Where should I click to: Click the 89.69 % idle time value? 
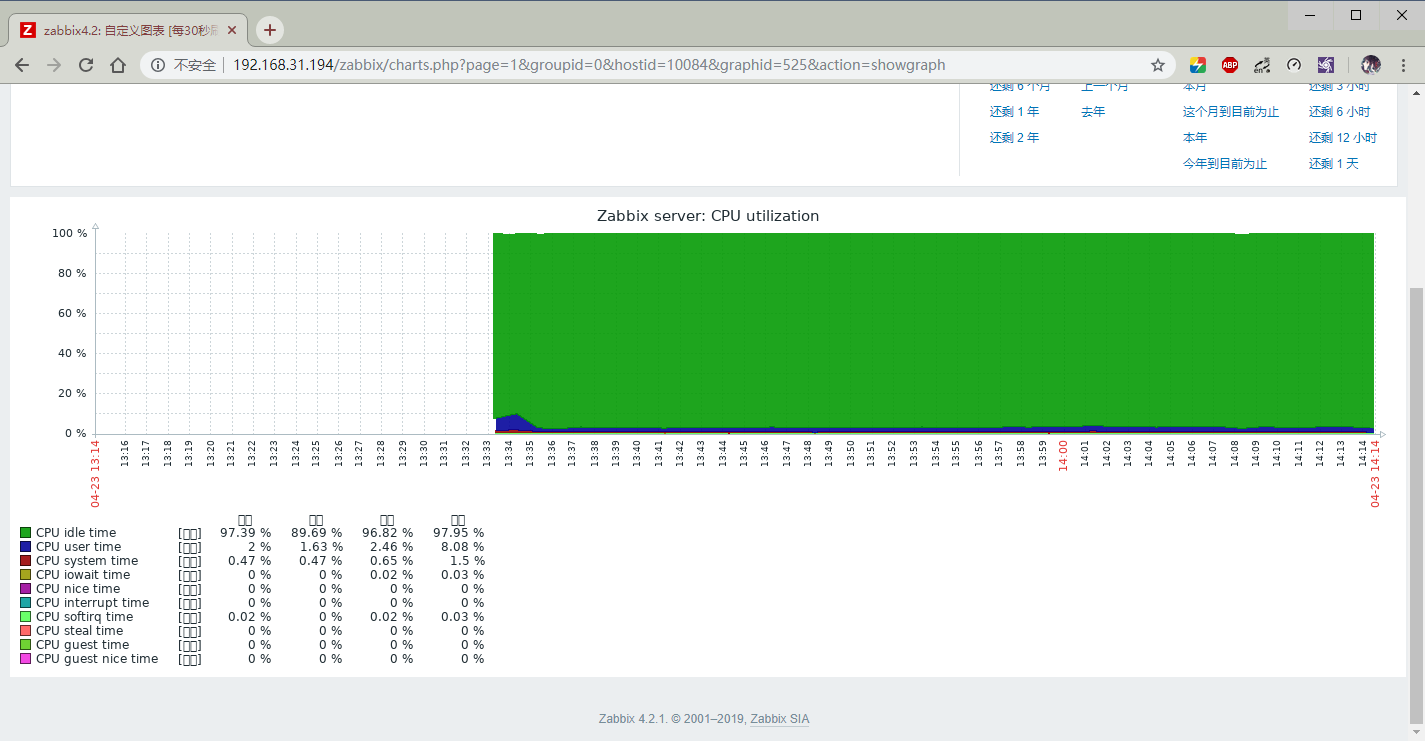tap(317, 533)
